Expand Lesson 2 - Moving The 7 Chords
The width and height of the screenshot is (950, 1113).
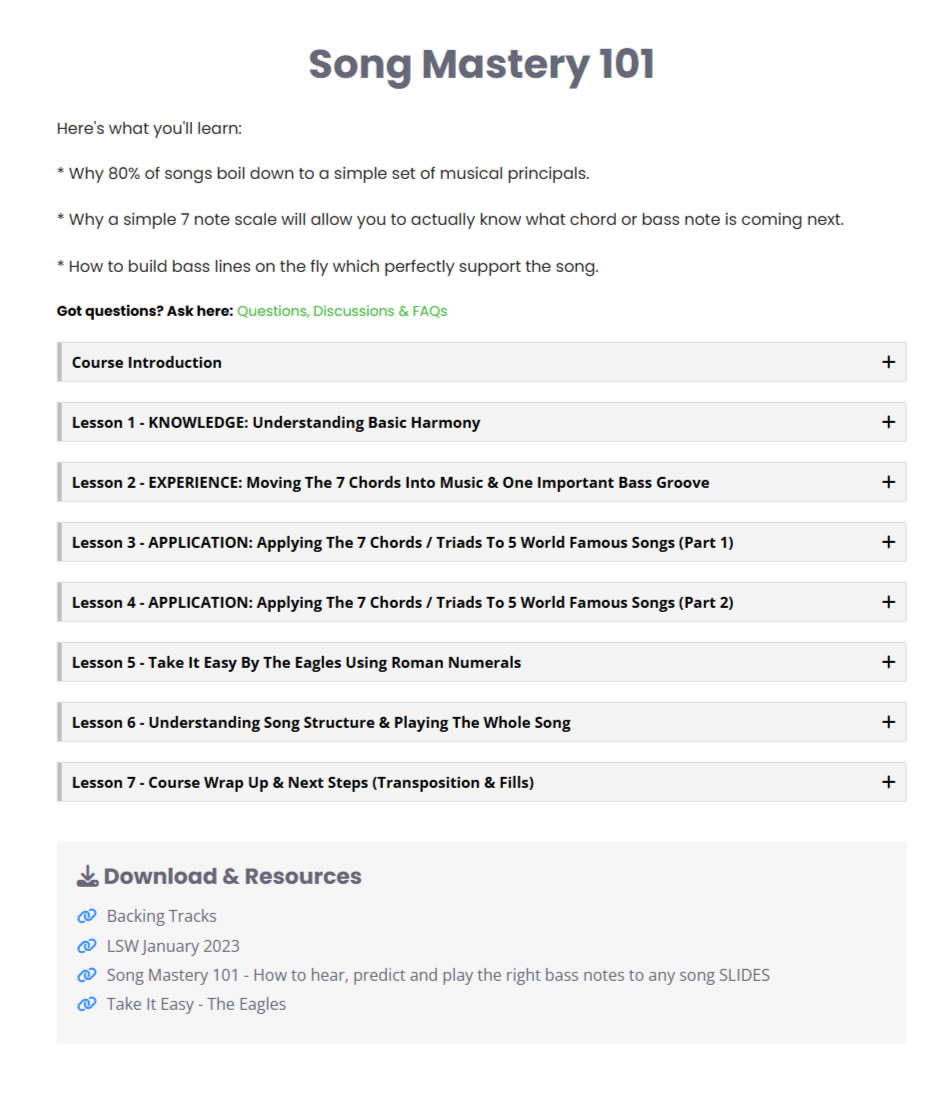point(480,482)
